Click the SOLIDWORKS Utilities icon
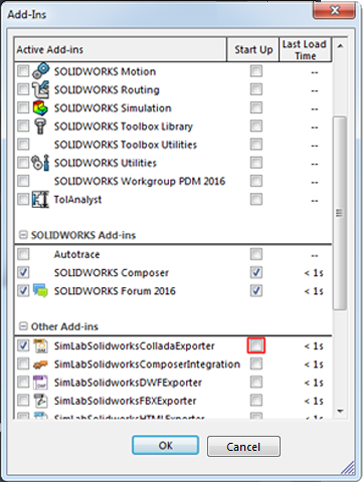Image resolution: width=363 pixels, height=482 pixels. 40,163
